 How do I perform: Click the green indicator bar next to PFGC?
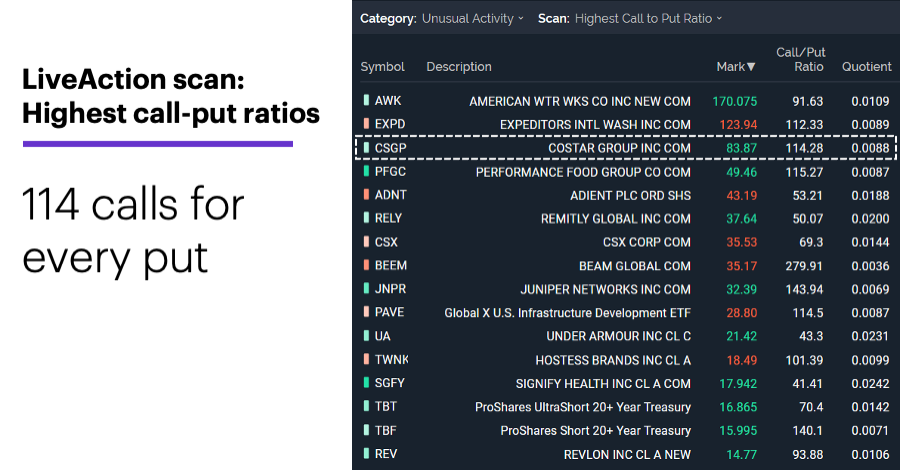366,171
